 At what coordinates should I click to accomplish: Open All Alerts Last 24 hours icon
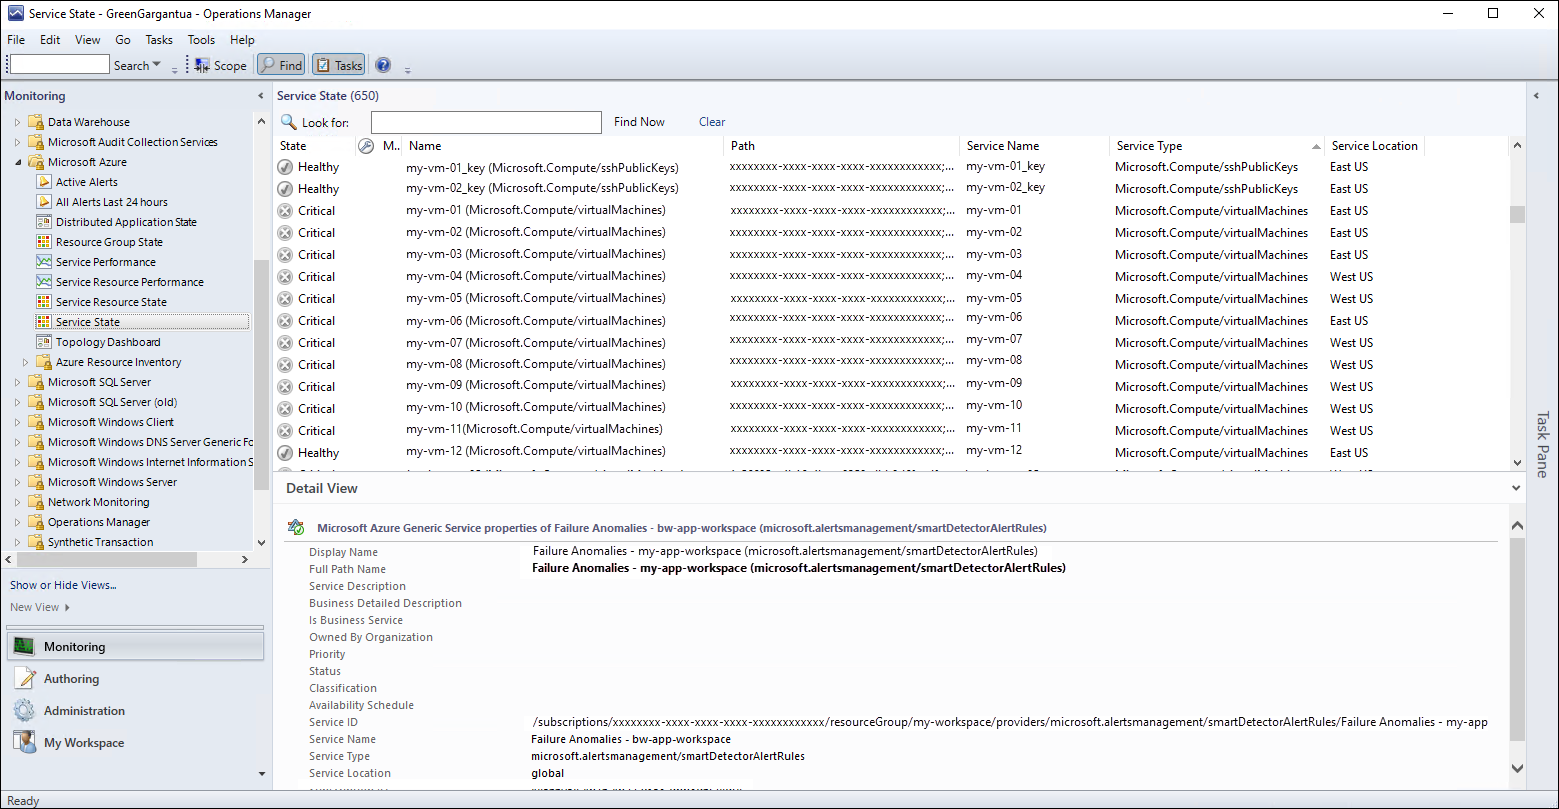click(x=44, y=202)
